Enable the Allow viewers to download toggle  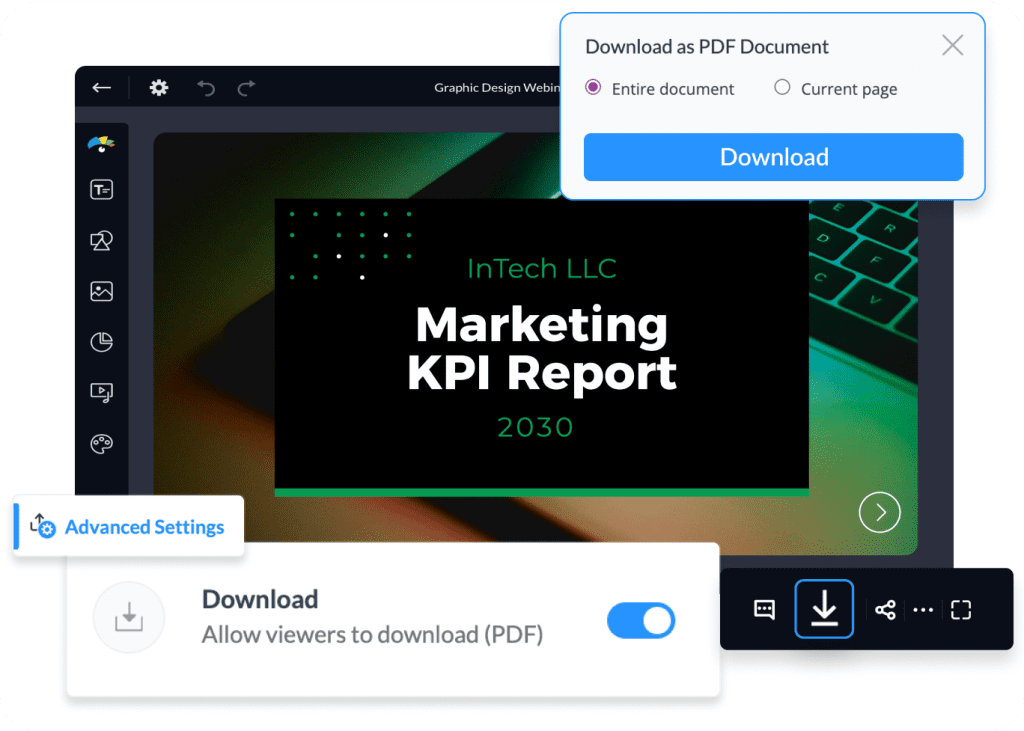(x=641, y=620)
